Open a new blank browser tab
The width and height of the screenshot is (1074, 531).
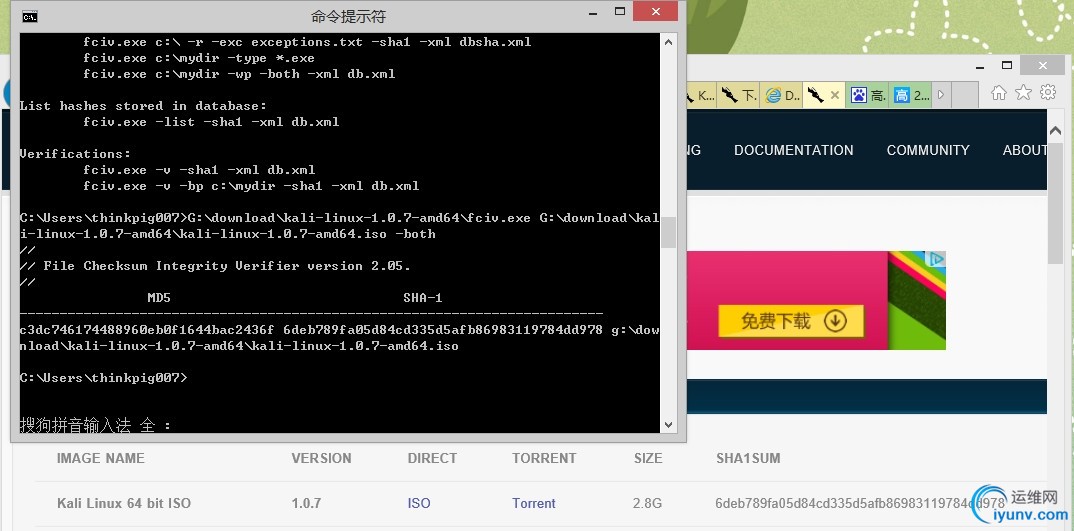coord(964,95)
